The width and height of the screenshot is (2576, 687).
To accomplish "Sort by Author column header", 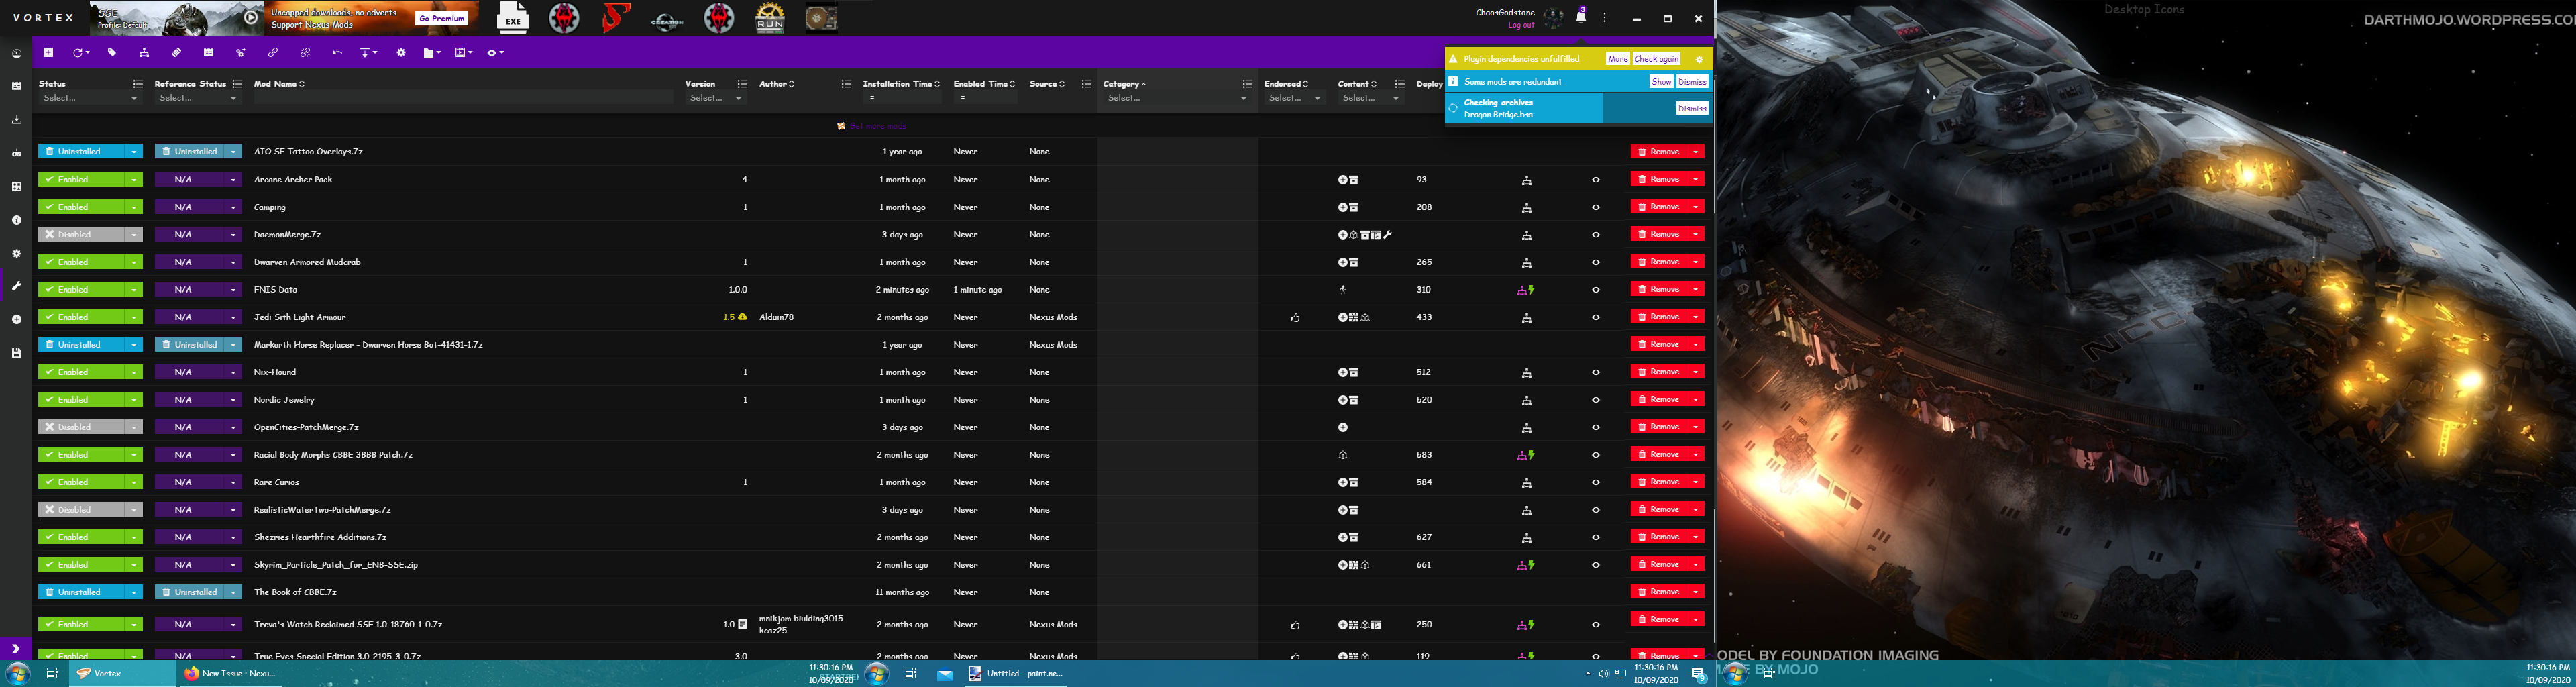I will (777, 84).
